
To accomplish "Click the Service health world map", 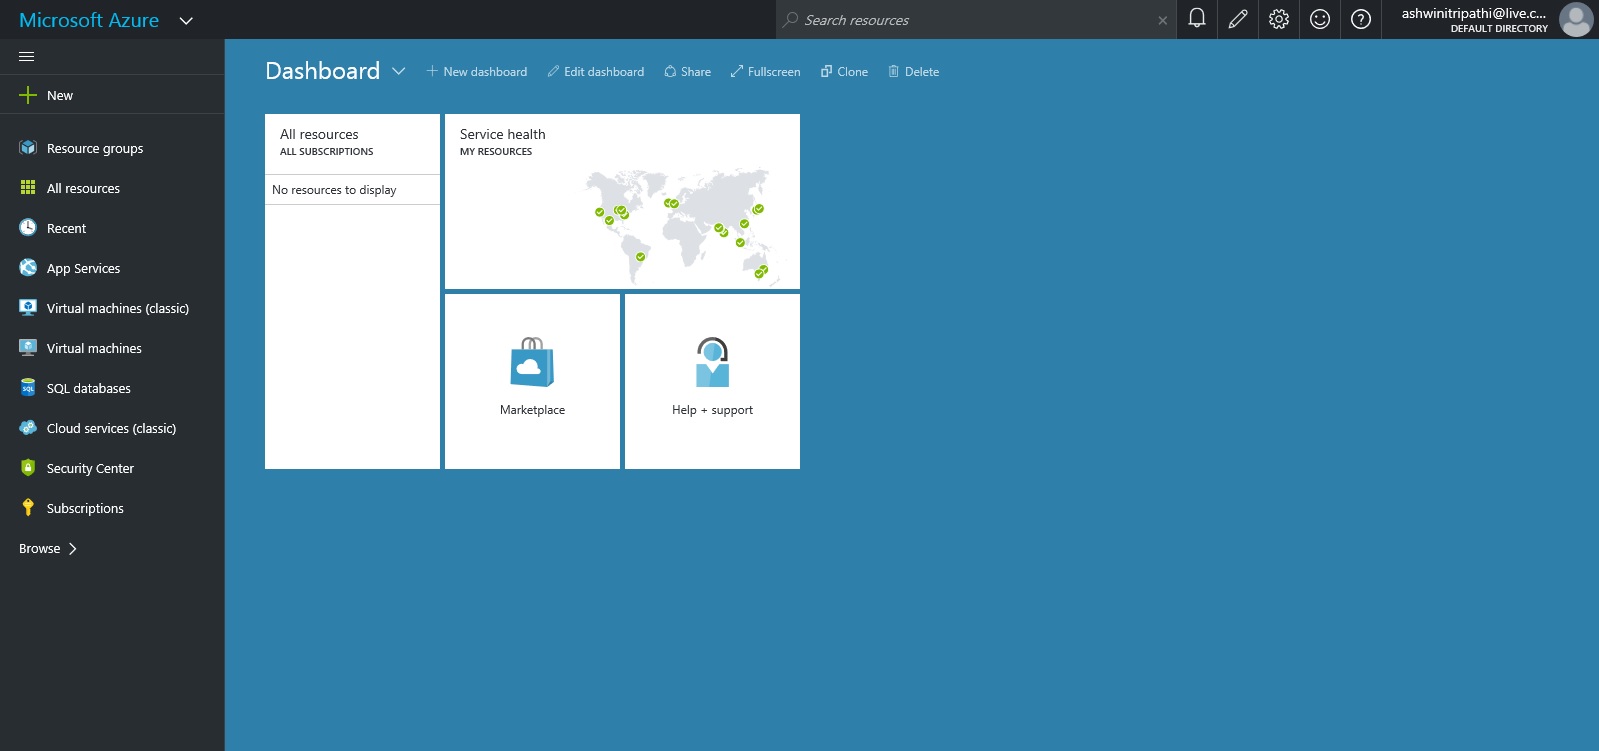I will coord(680,225).
